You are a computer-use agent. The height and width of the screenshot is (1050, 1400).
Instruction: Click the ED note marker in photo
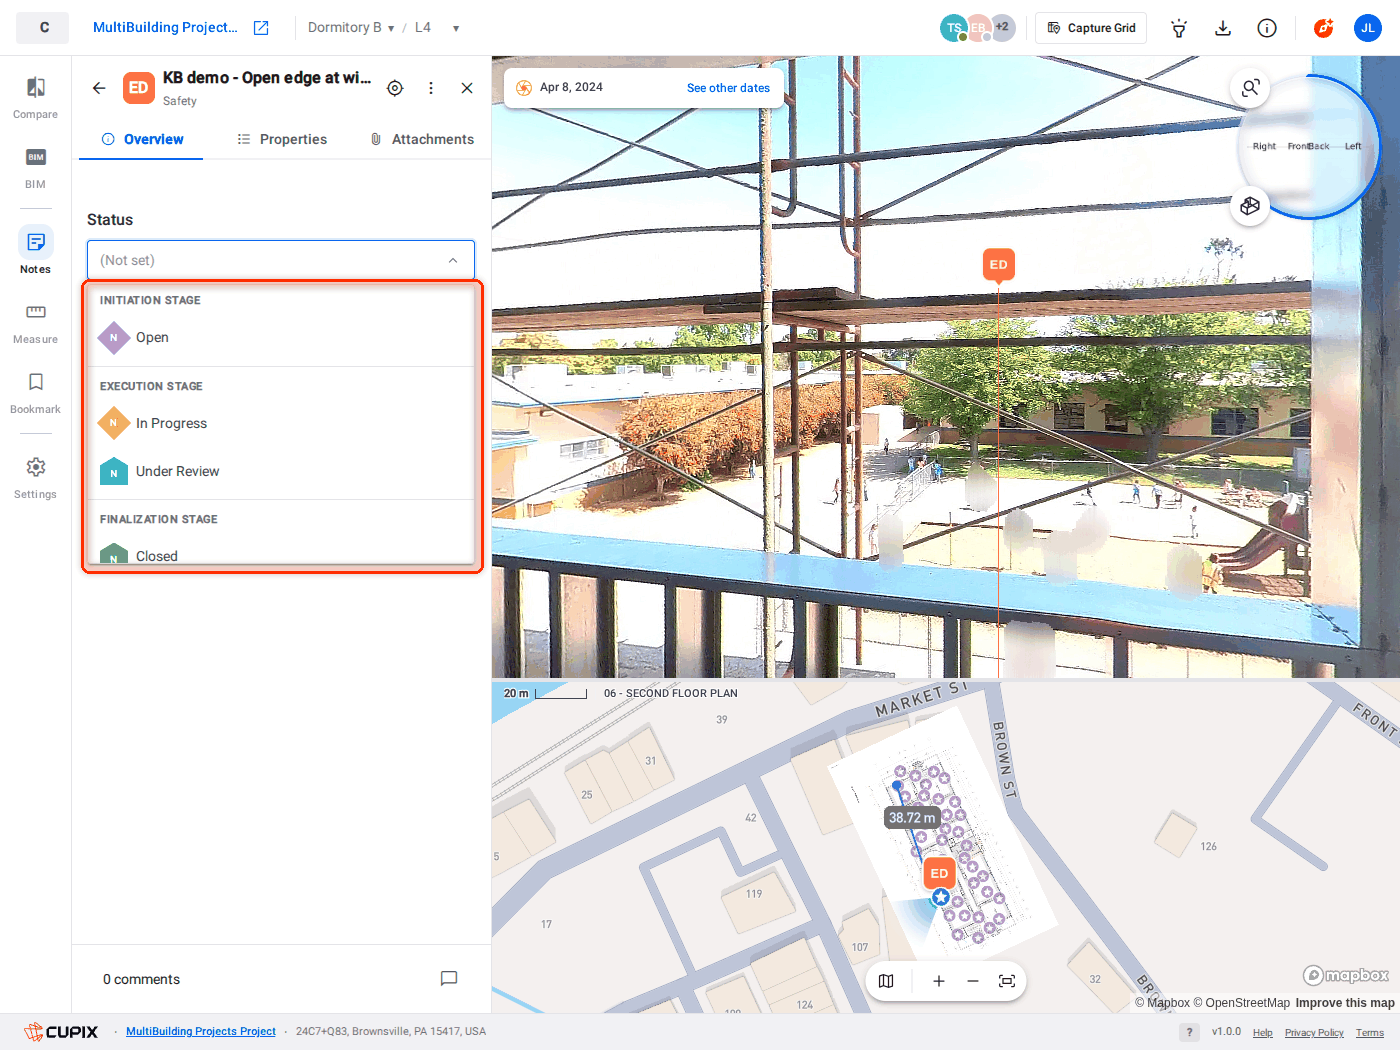[x=998, y=265]
